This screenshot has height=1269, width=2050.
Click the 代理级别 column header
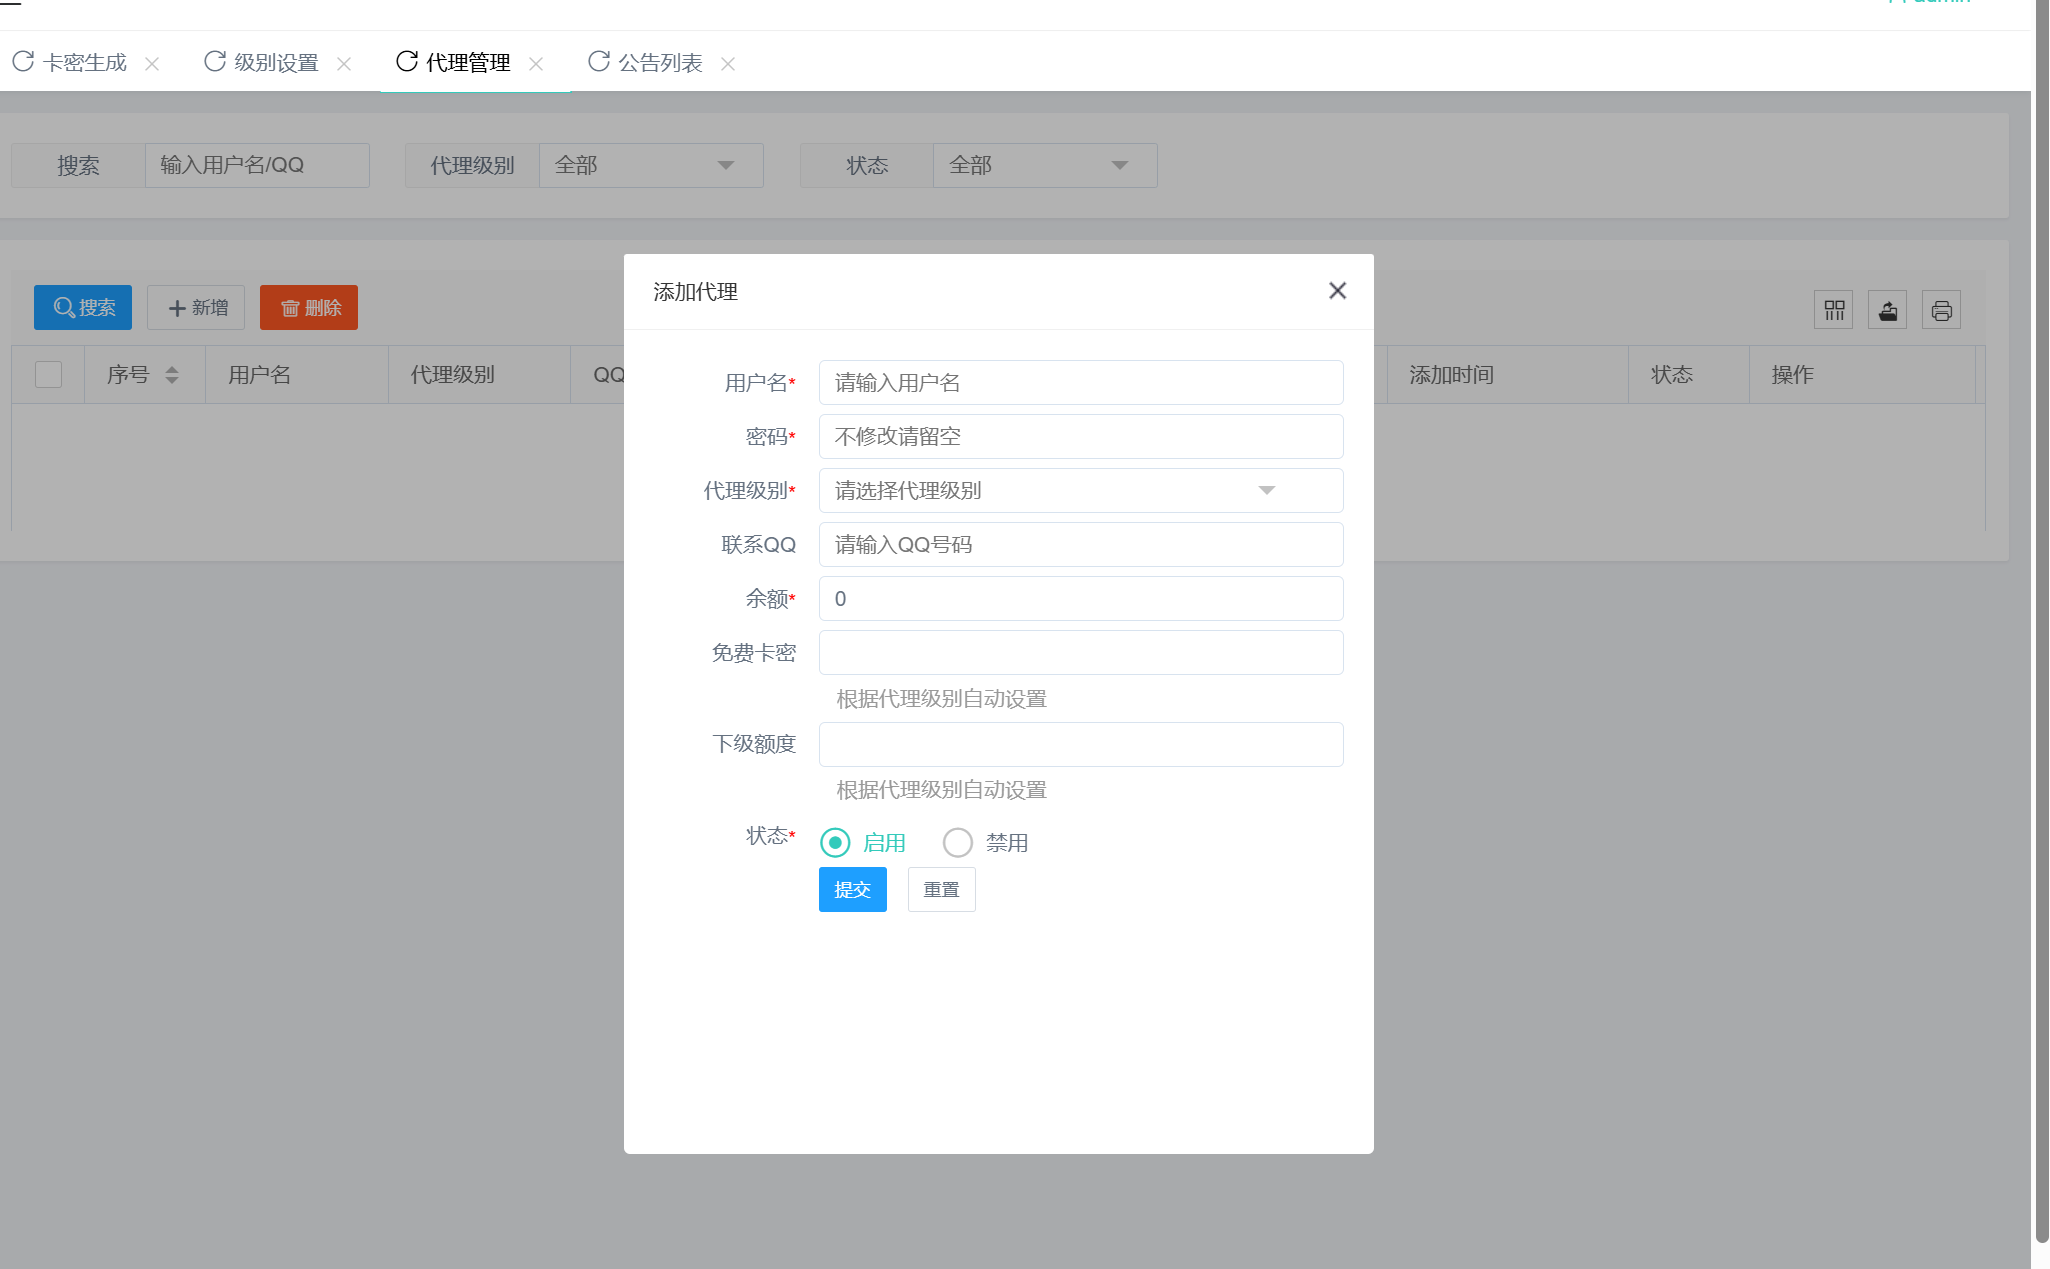pos(480,375)
